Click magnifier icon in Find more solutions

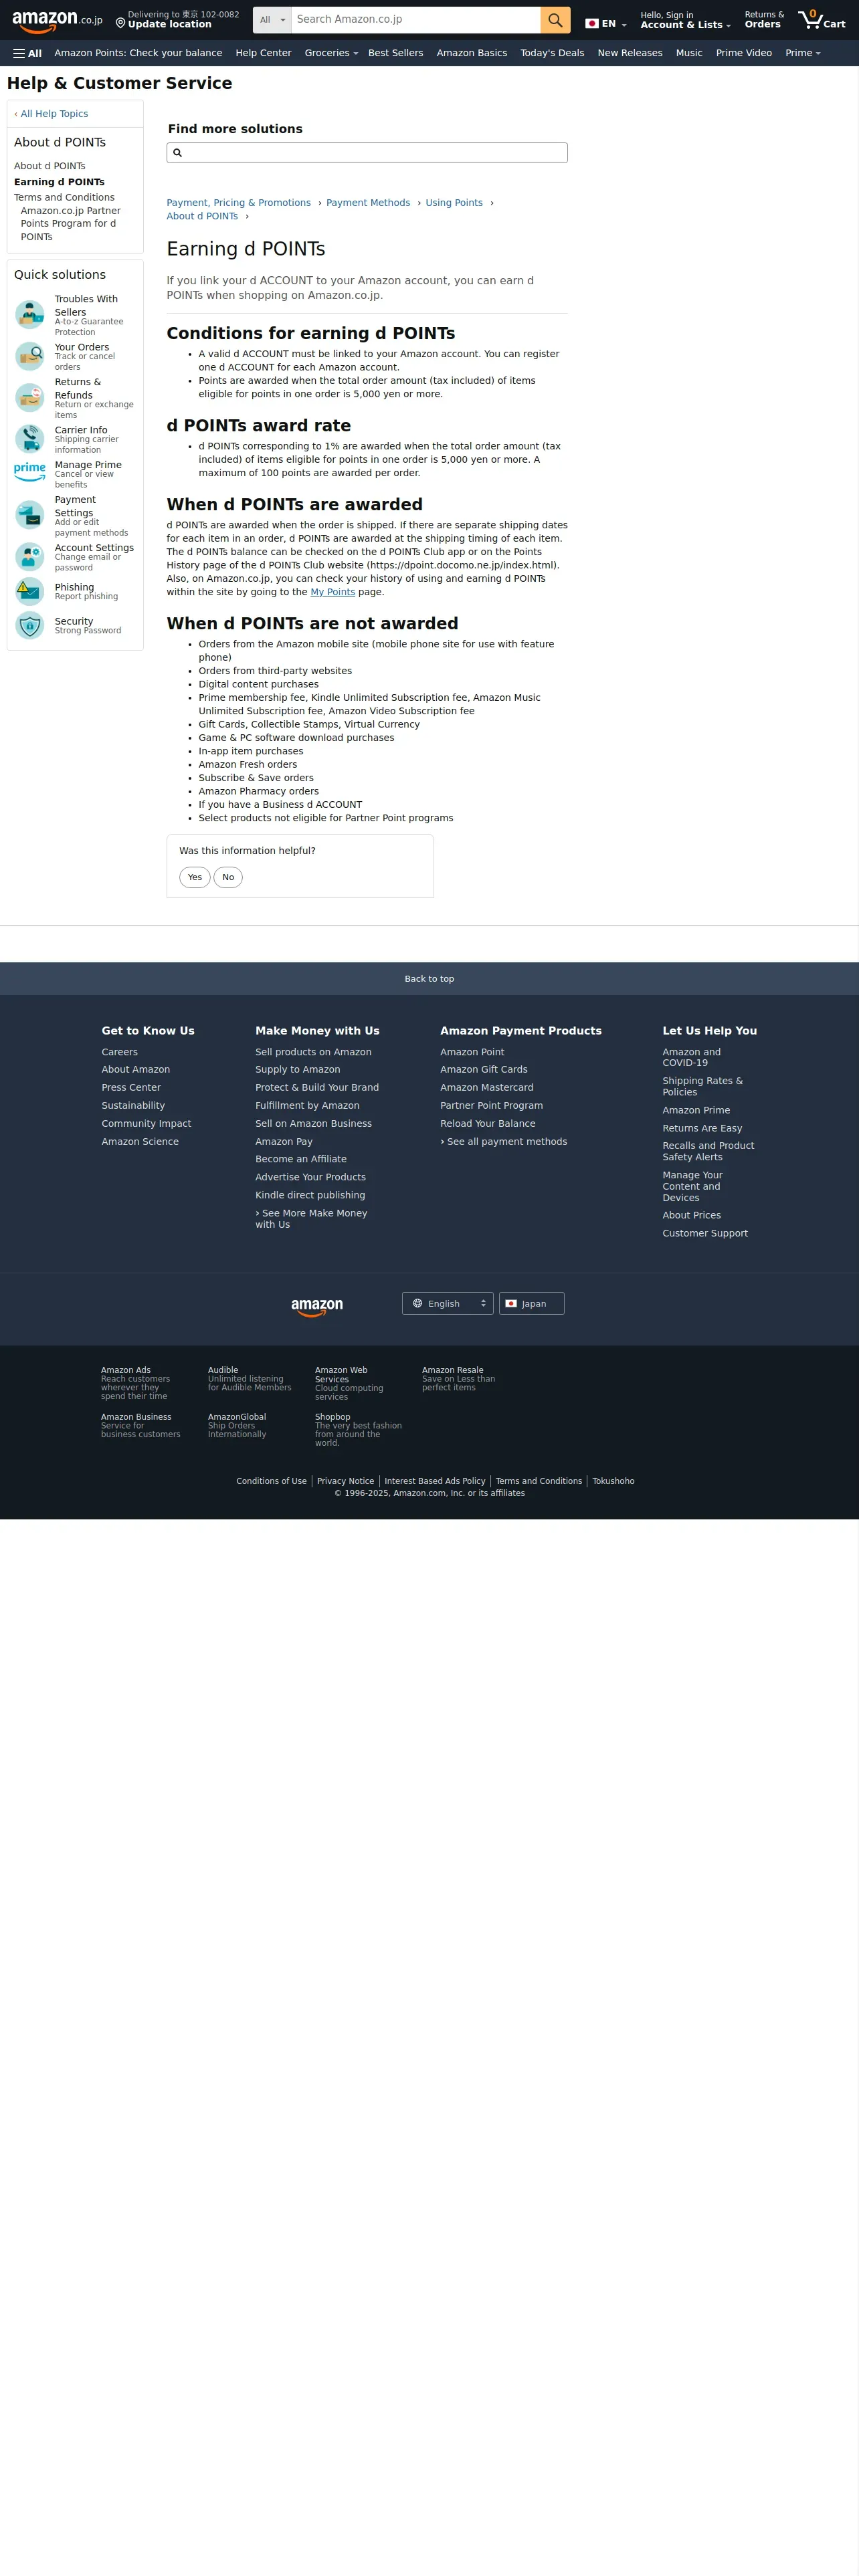click(x=178, y=153)
